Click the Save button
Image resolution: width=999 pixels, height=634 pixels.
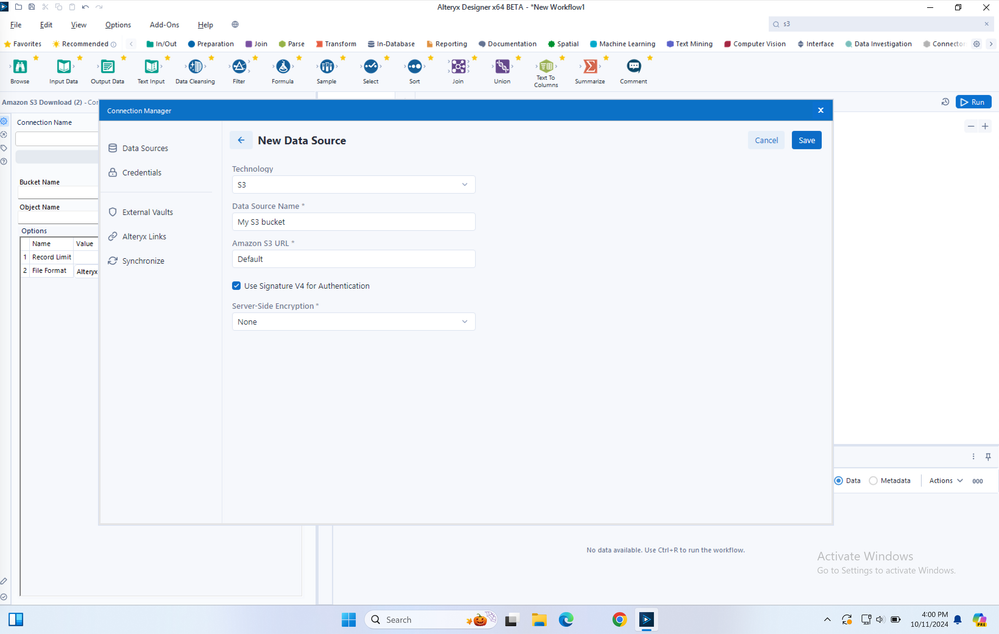(x=807, y=140)
